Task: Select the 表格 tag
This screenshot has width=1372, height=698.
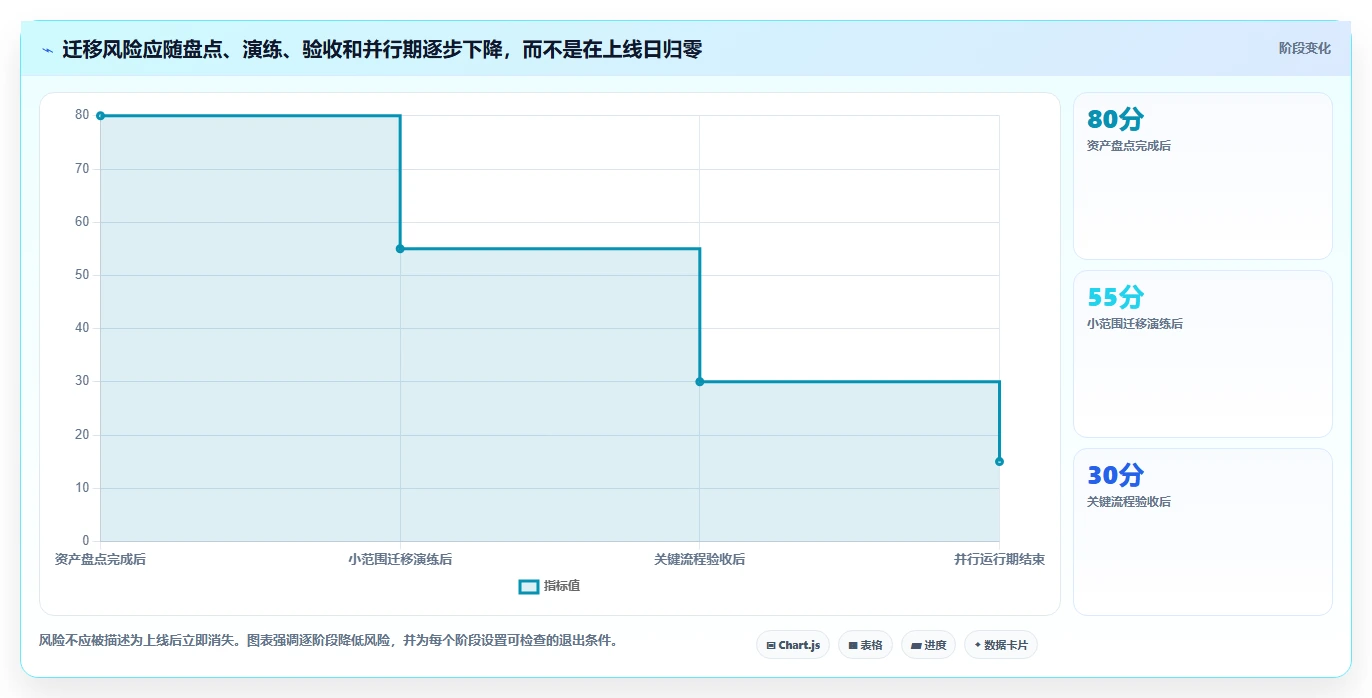Action: (x=865, y=645)
